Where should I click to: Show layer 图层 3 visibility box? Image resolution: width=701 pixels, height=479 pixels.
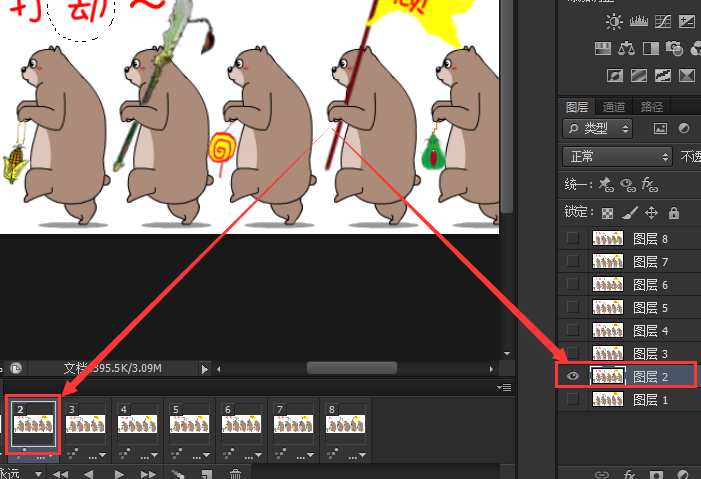coord(573,353)
